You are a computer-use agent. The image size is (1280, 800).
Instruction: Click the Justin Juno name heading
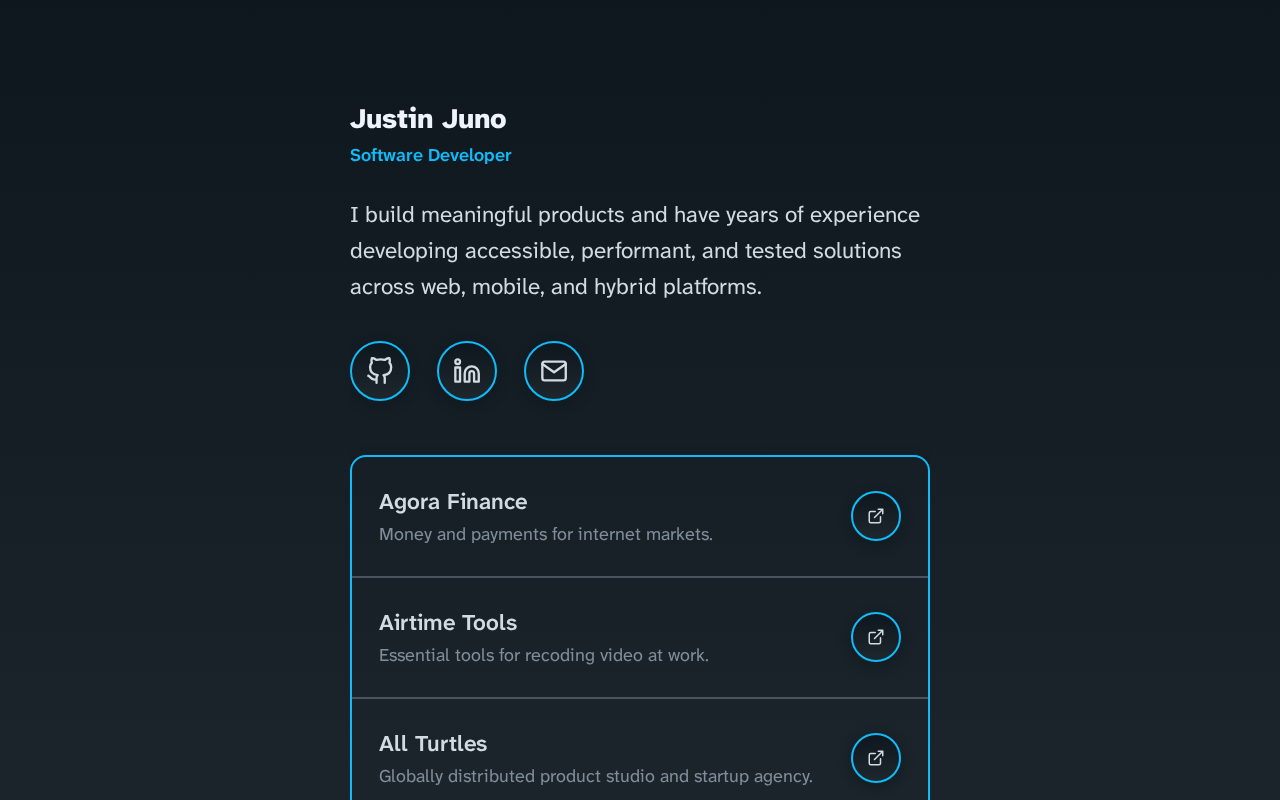click(x=428, y=119)
